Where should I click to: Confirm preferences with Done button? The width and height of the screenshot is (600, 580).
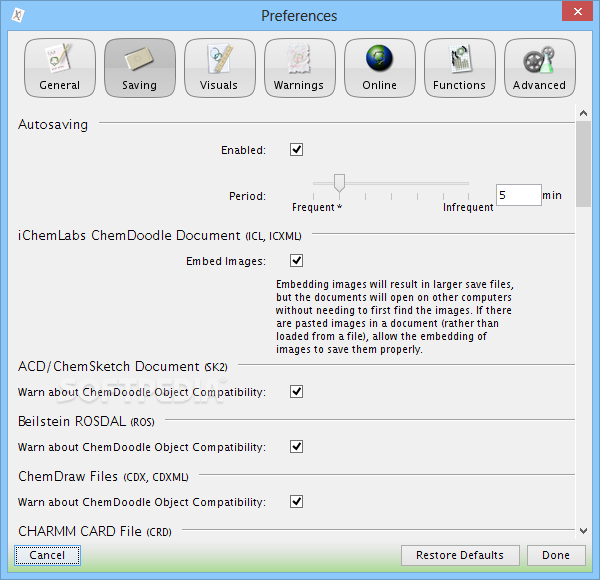coord(556,555)
